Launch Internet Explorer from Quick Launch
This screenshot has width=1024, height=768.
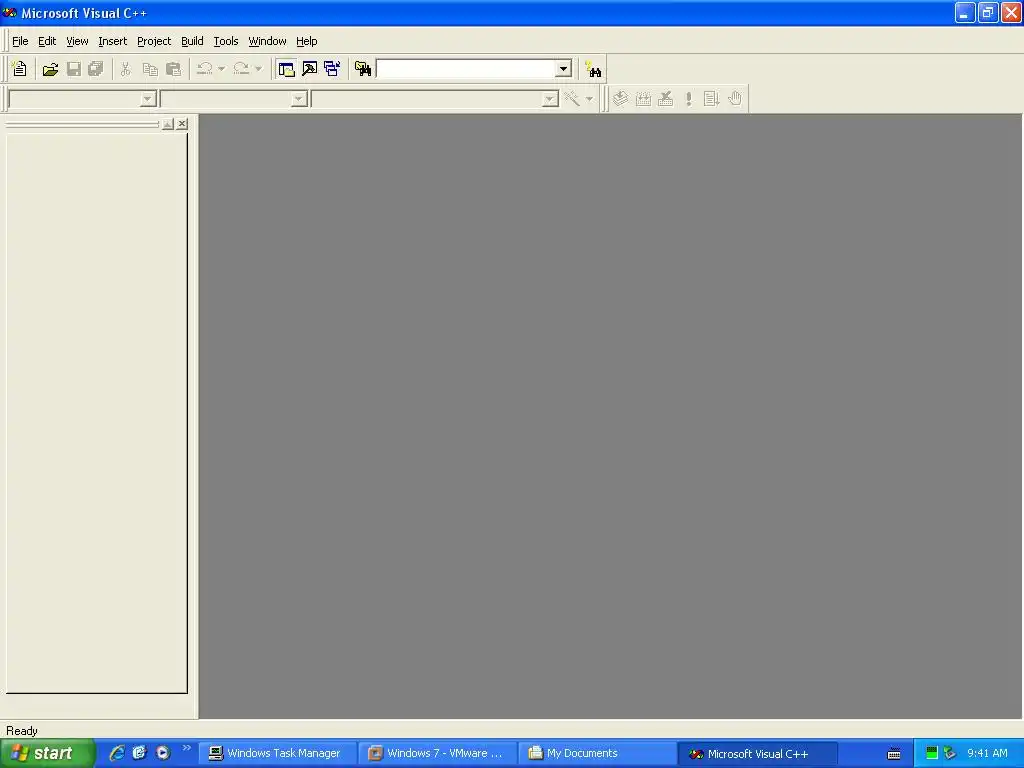tap(117, 753)
